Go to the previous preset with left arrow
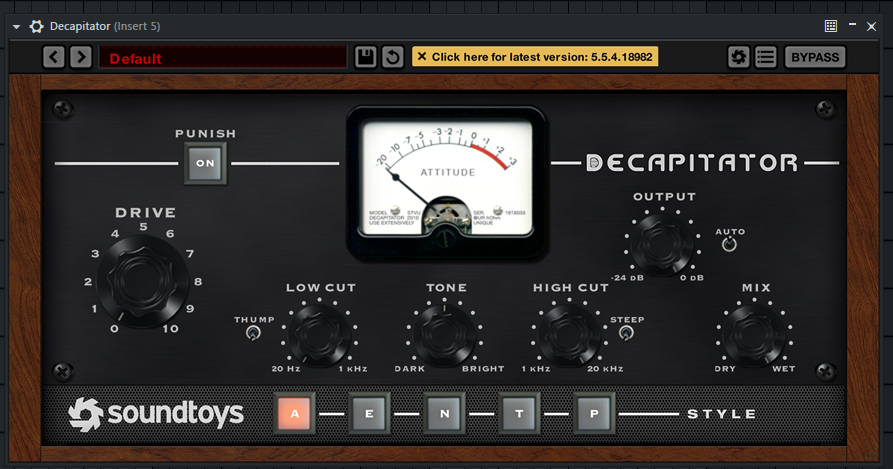This screenshot has height=469, width=893. tap(54, 57)
